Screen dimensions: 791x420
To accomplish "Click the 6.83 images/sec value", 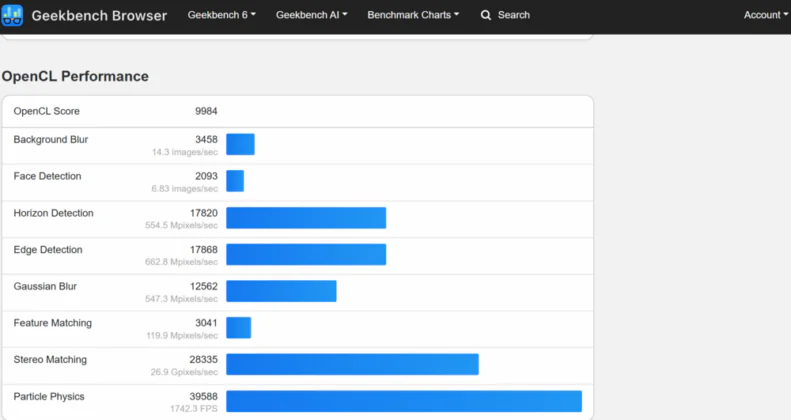I will click(184, 189).
